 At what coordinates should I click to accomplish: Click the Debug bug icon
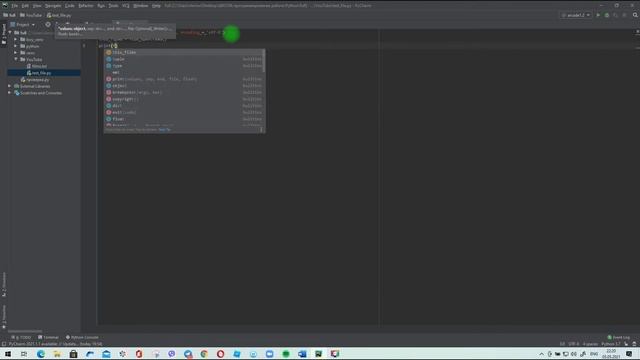pos(607,15)
